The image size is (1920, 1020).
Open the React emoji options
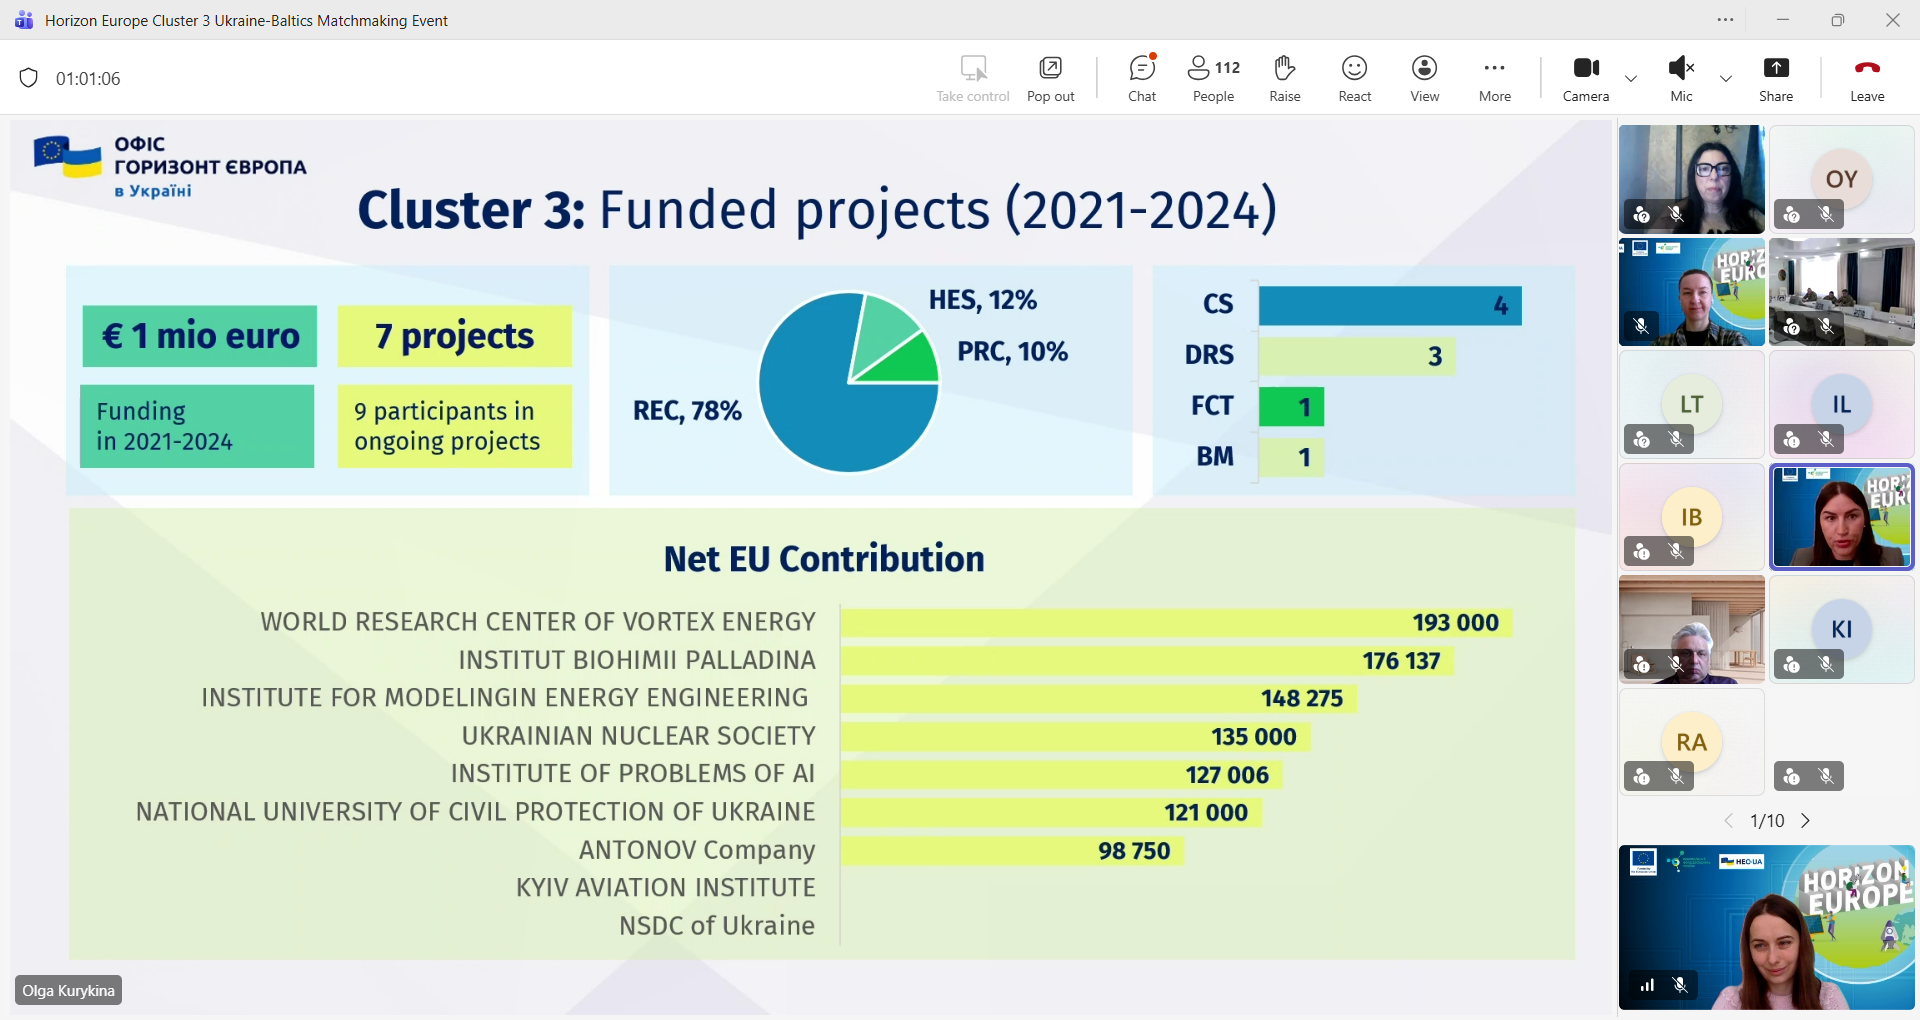coord(1355,78)
